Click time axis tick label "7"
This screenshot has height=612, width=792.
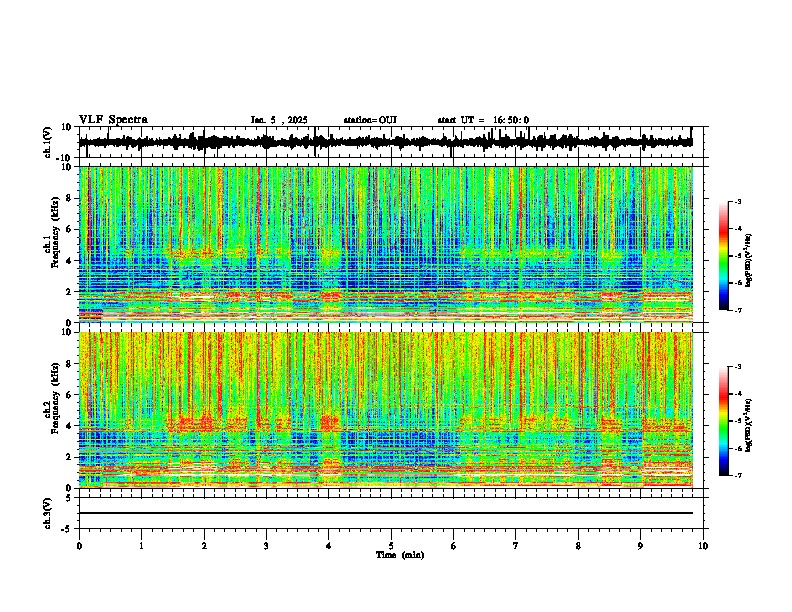coord(516,546)
